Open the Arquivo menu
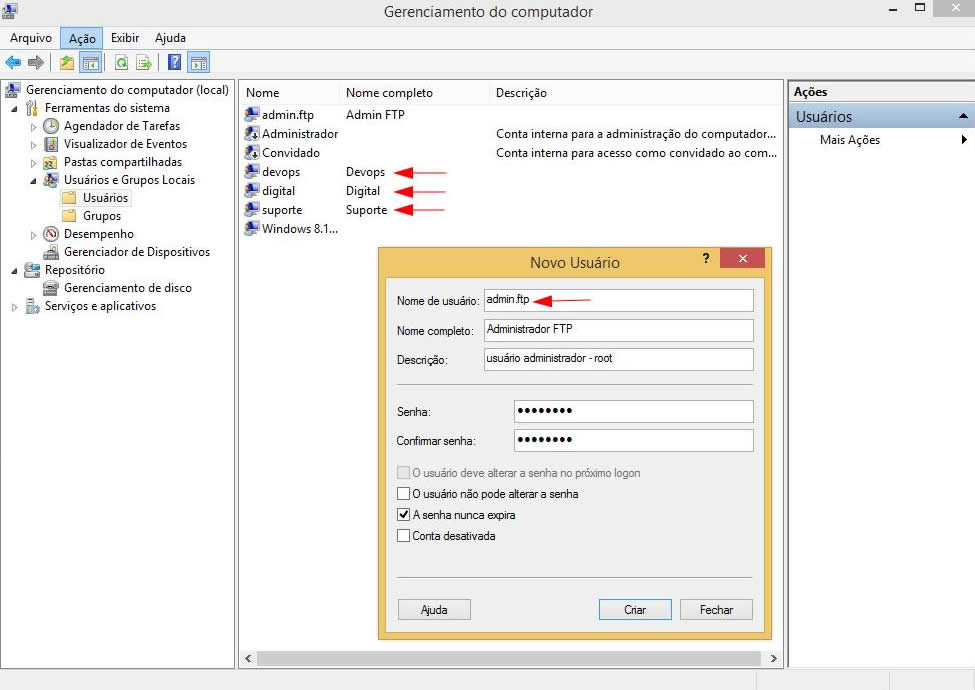This screenshot has width=975, height=690. (30, 38)
